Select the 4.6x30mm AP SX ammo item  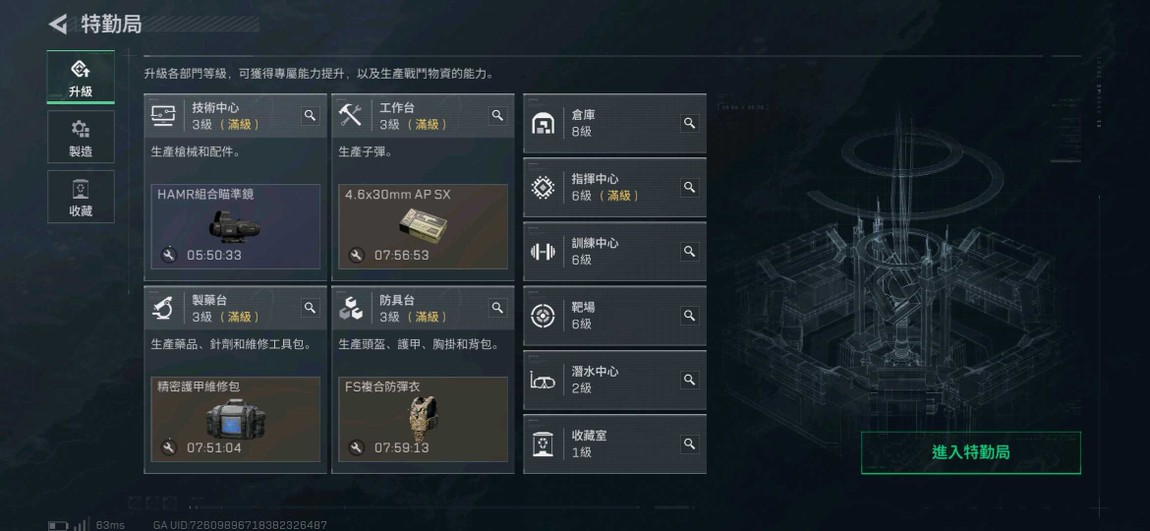pyautogui.click(x=423, y=227)
